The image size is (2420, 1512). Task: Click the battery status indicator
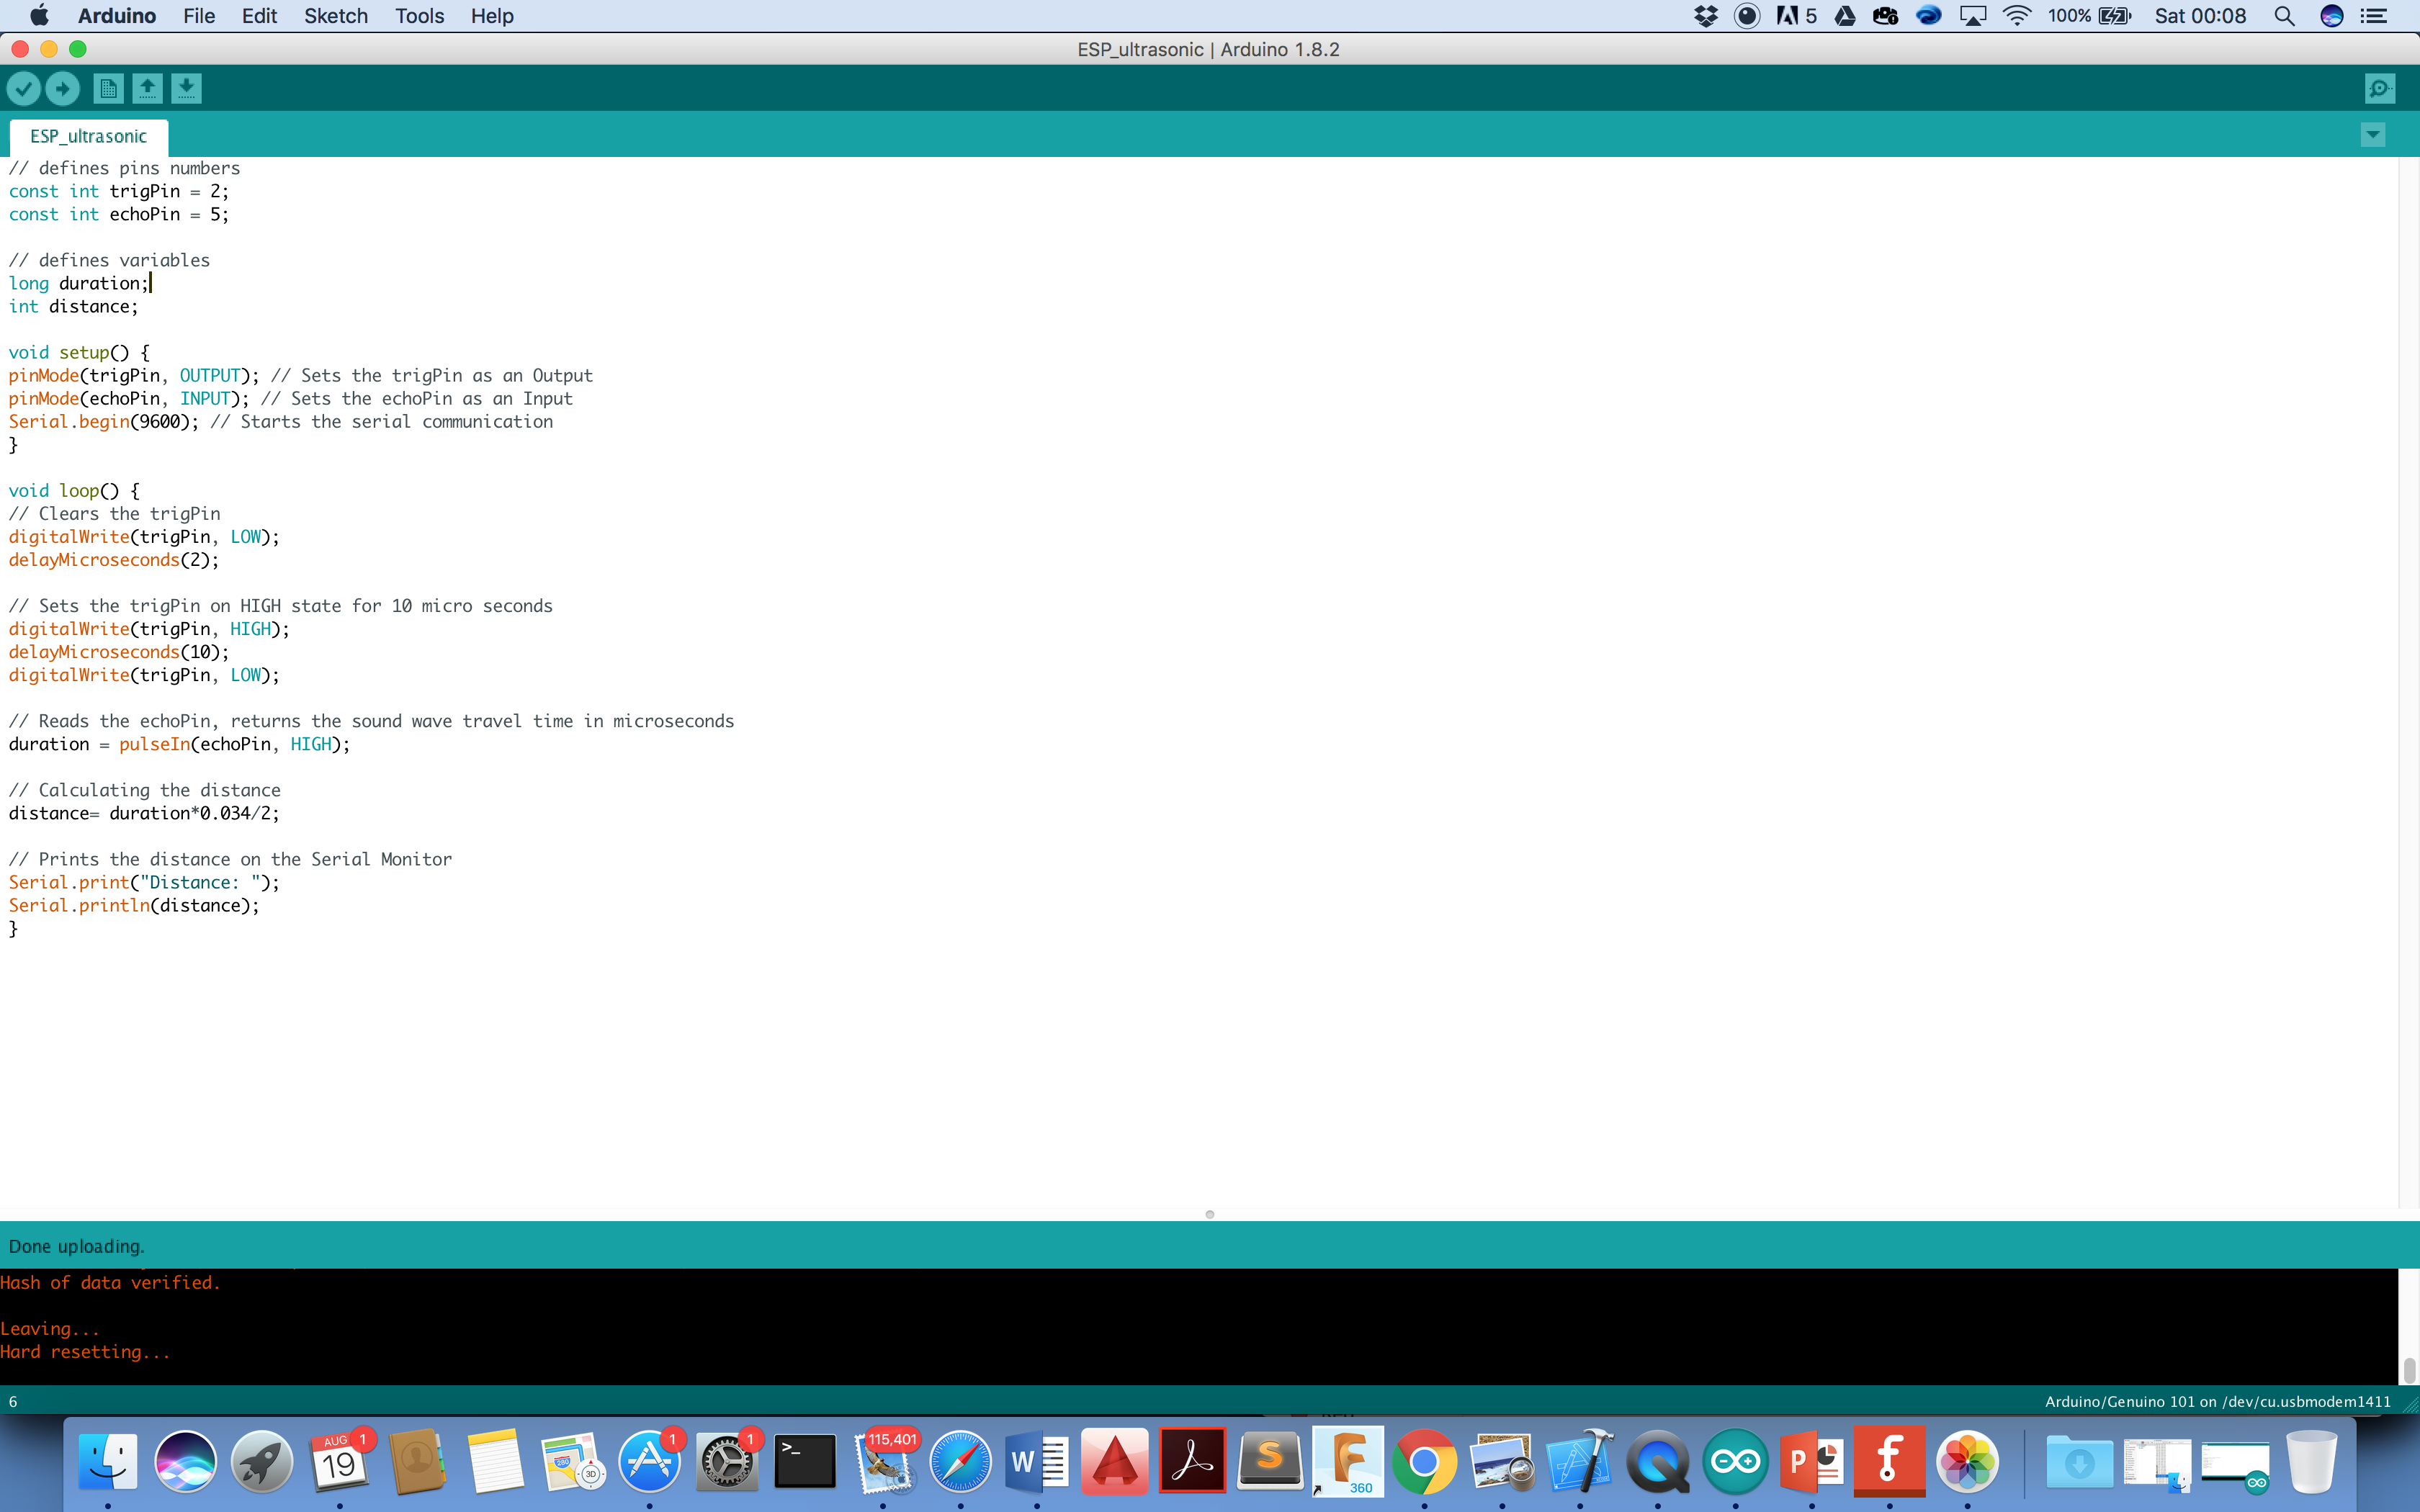coord(2089,16)
